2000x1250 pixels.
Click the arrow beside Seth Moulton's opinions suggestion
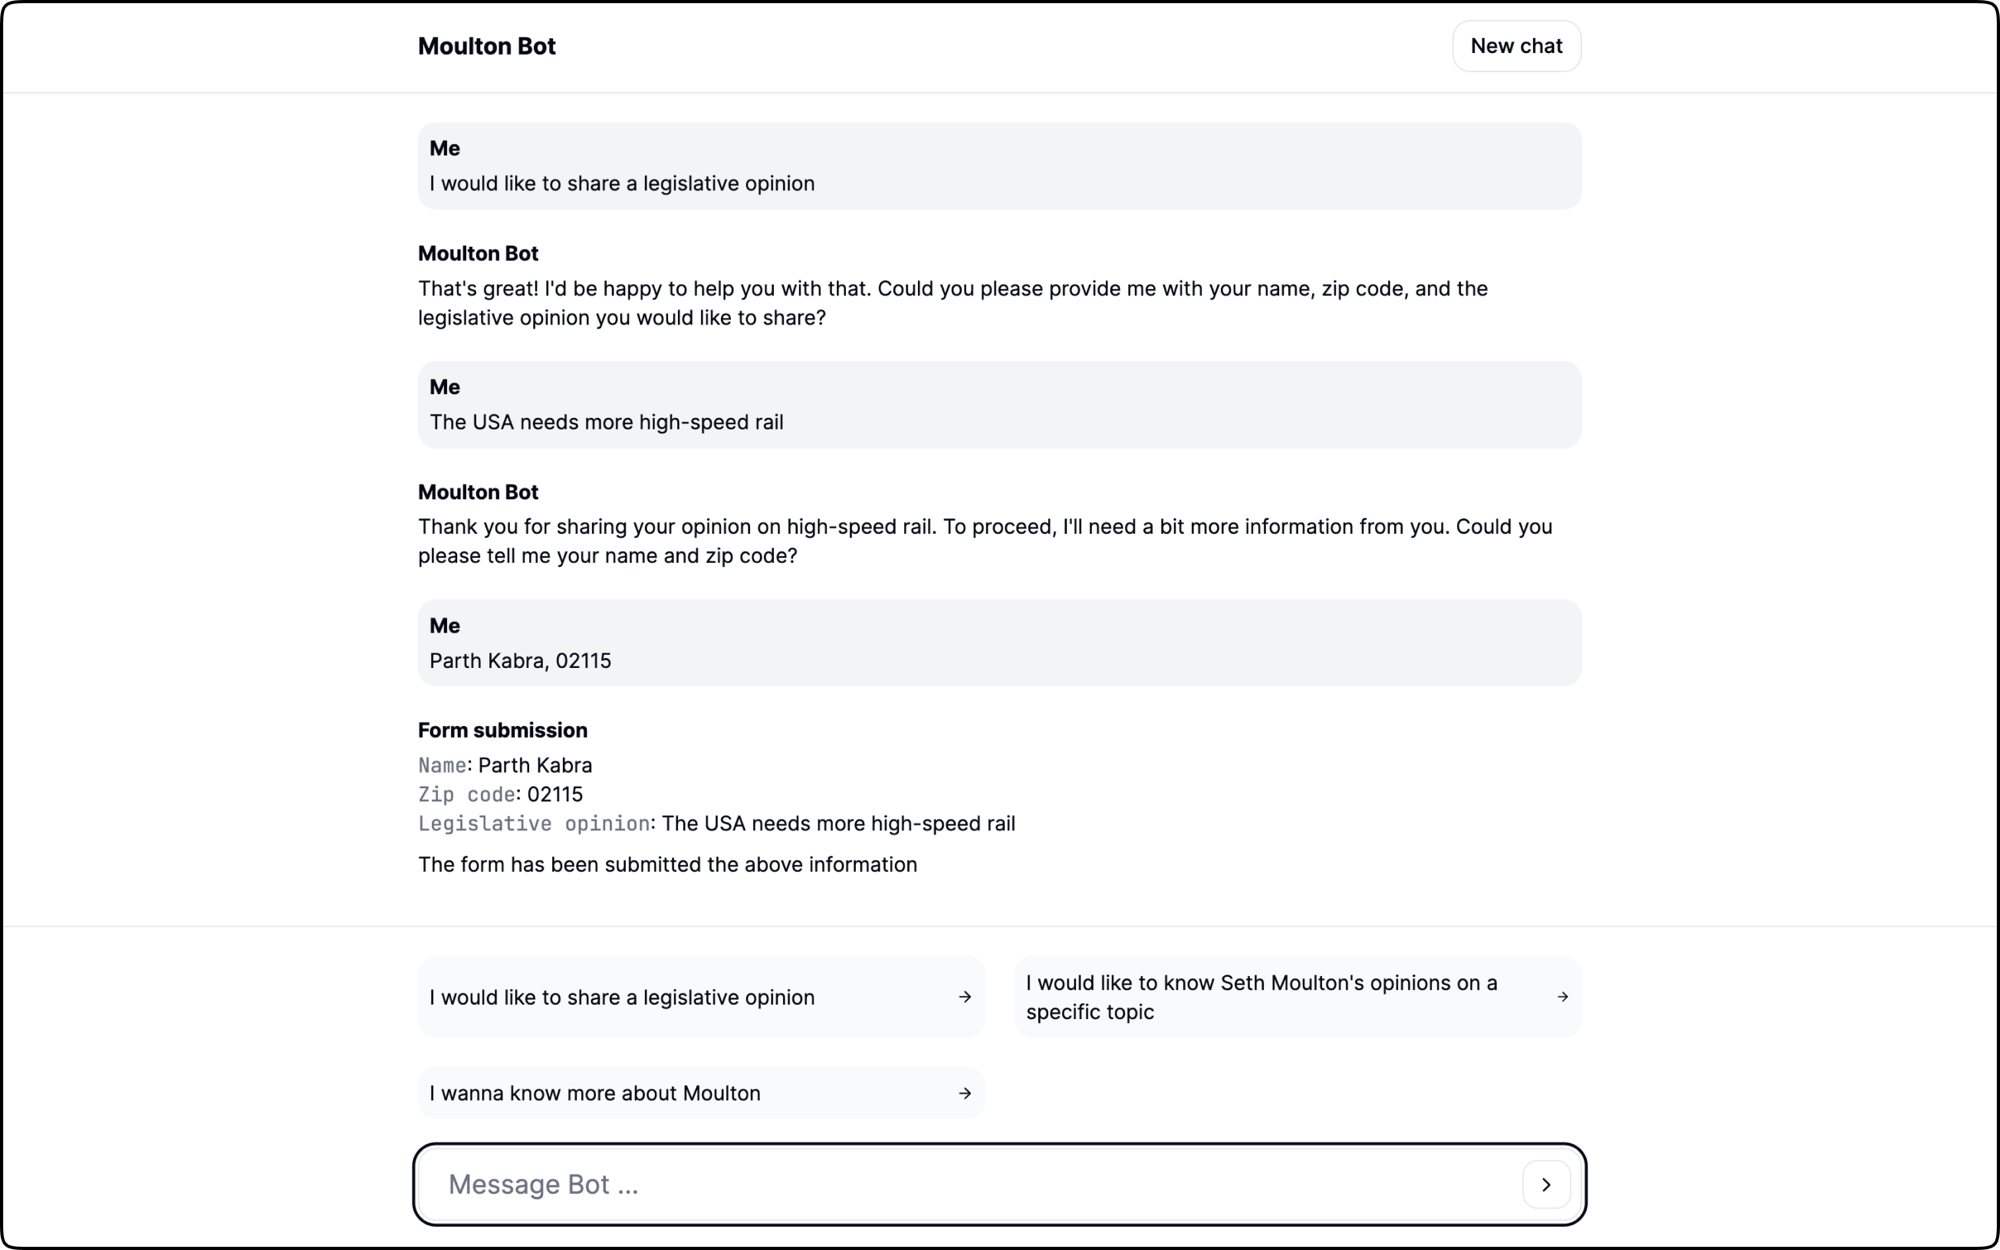[1562, 997]
